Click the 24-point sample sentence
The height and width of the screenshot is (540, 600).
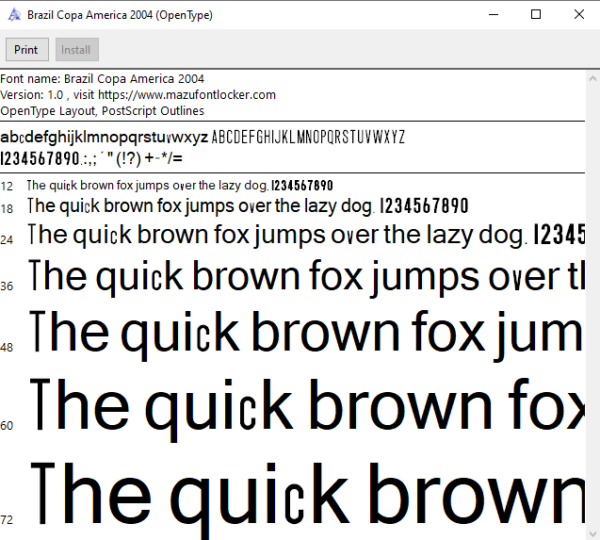(x=306, y=235)
